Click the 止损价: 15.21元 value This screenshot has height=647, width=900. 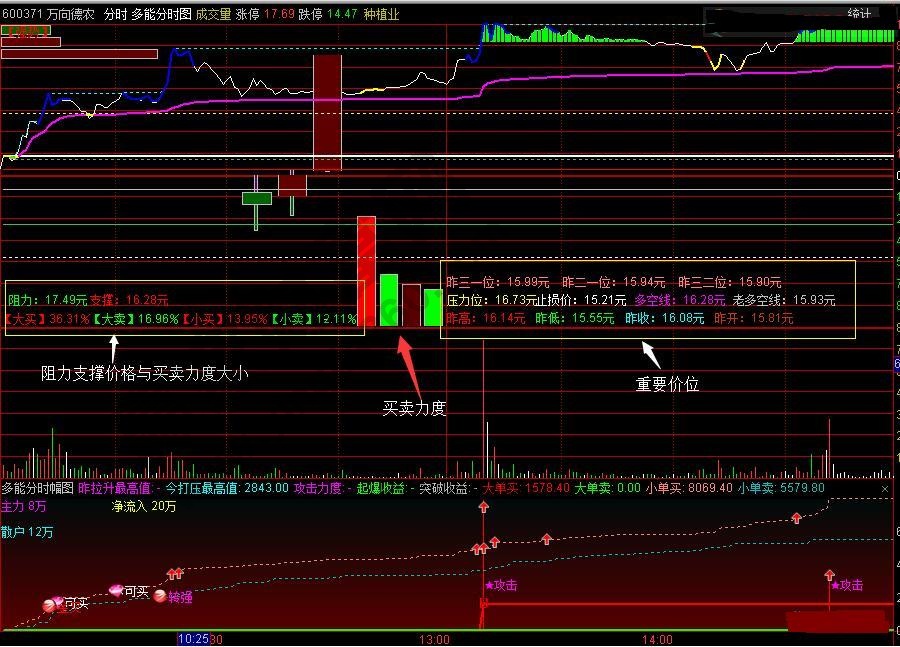[583, 300]
